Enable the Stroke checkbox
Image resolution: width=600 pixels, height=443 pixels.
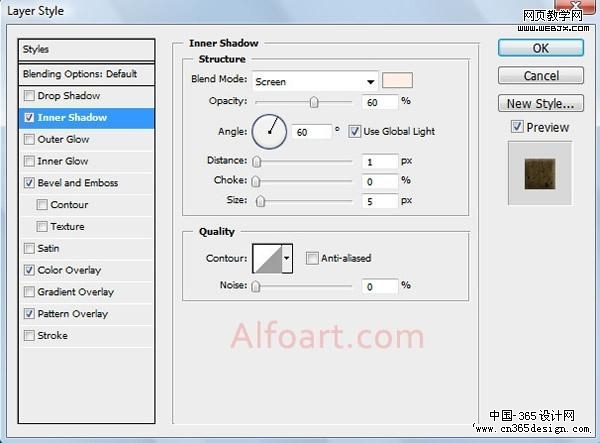(29, 336)
